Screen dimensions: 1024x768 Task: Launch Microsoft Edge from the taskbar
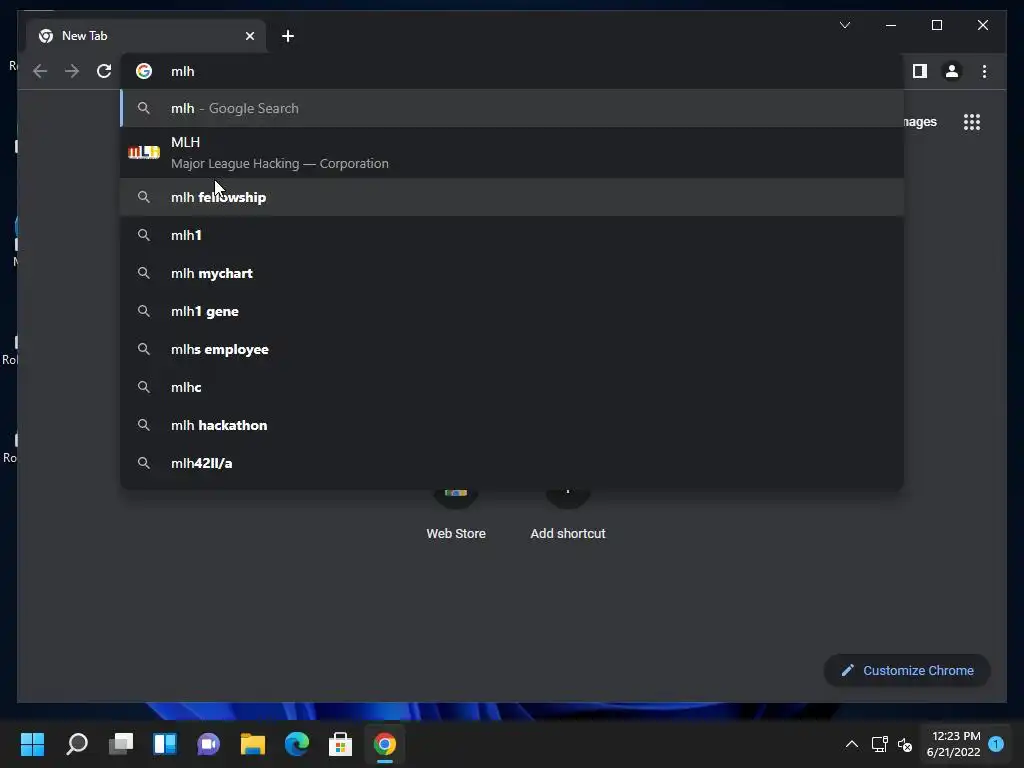(x=296, y=744)
